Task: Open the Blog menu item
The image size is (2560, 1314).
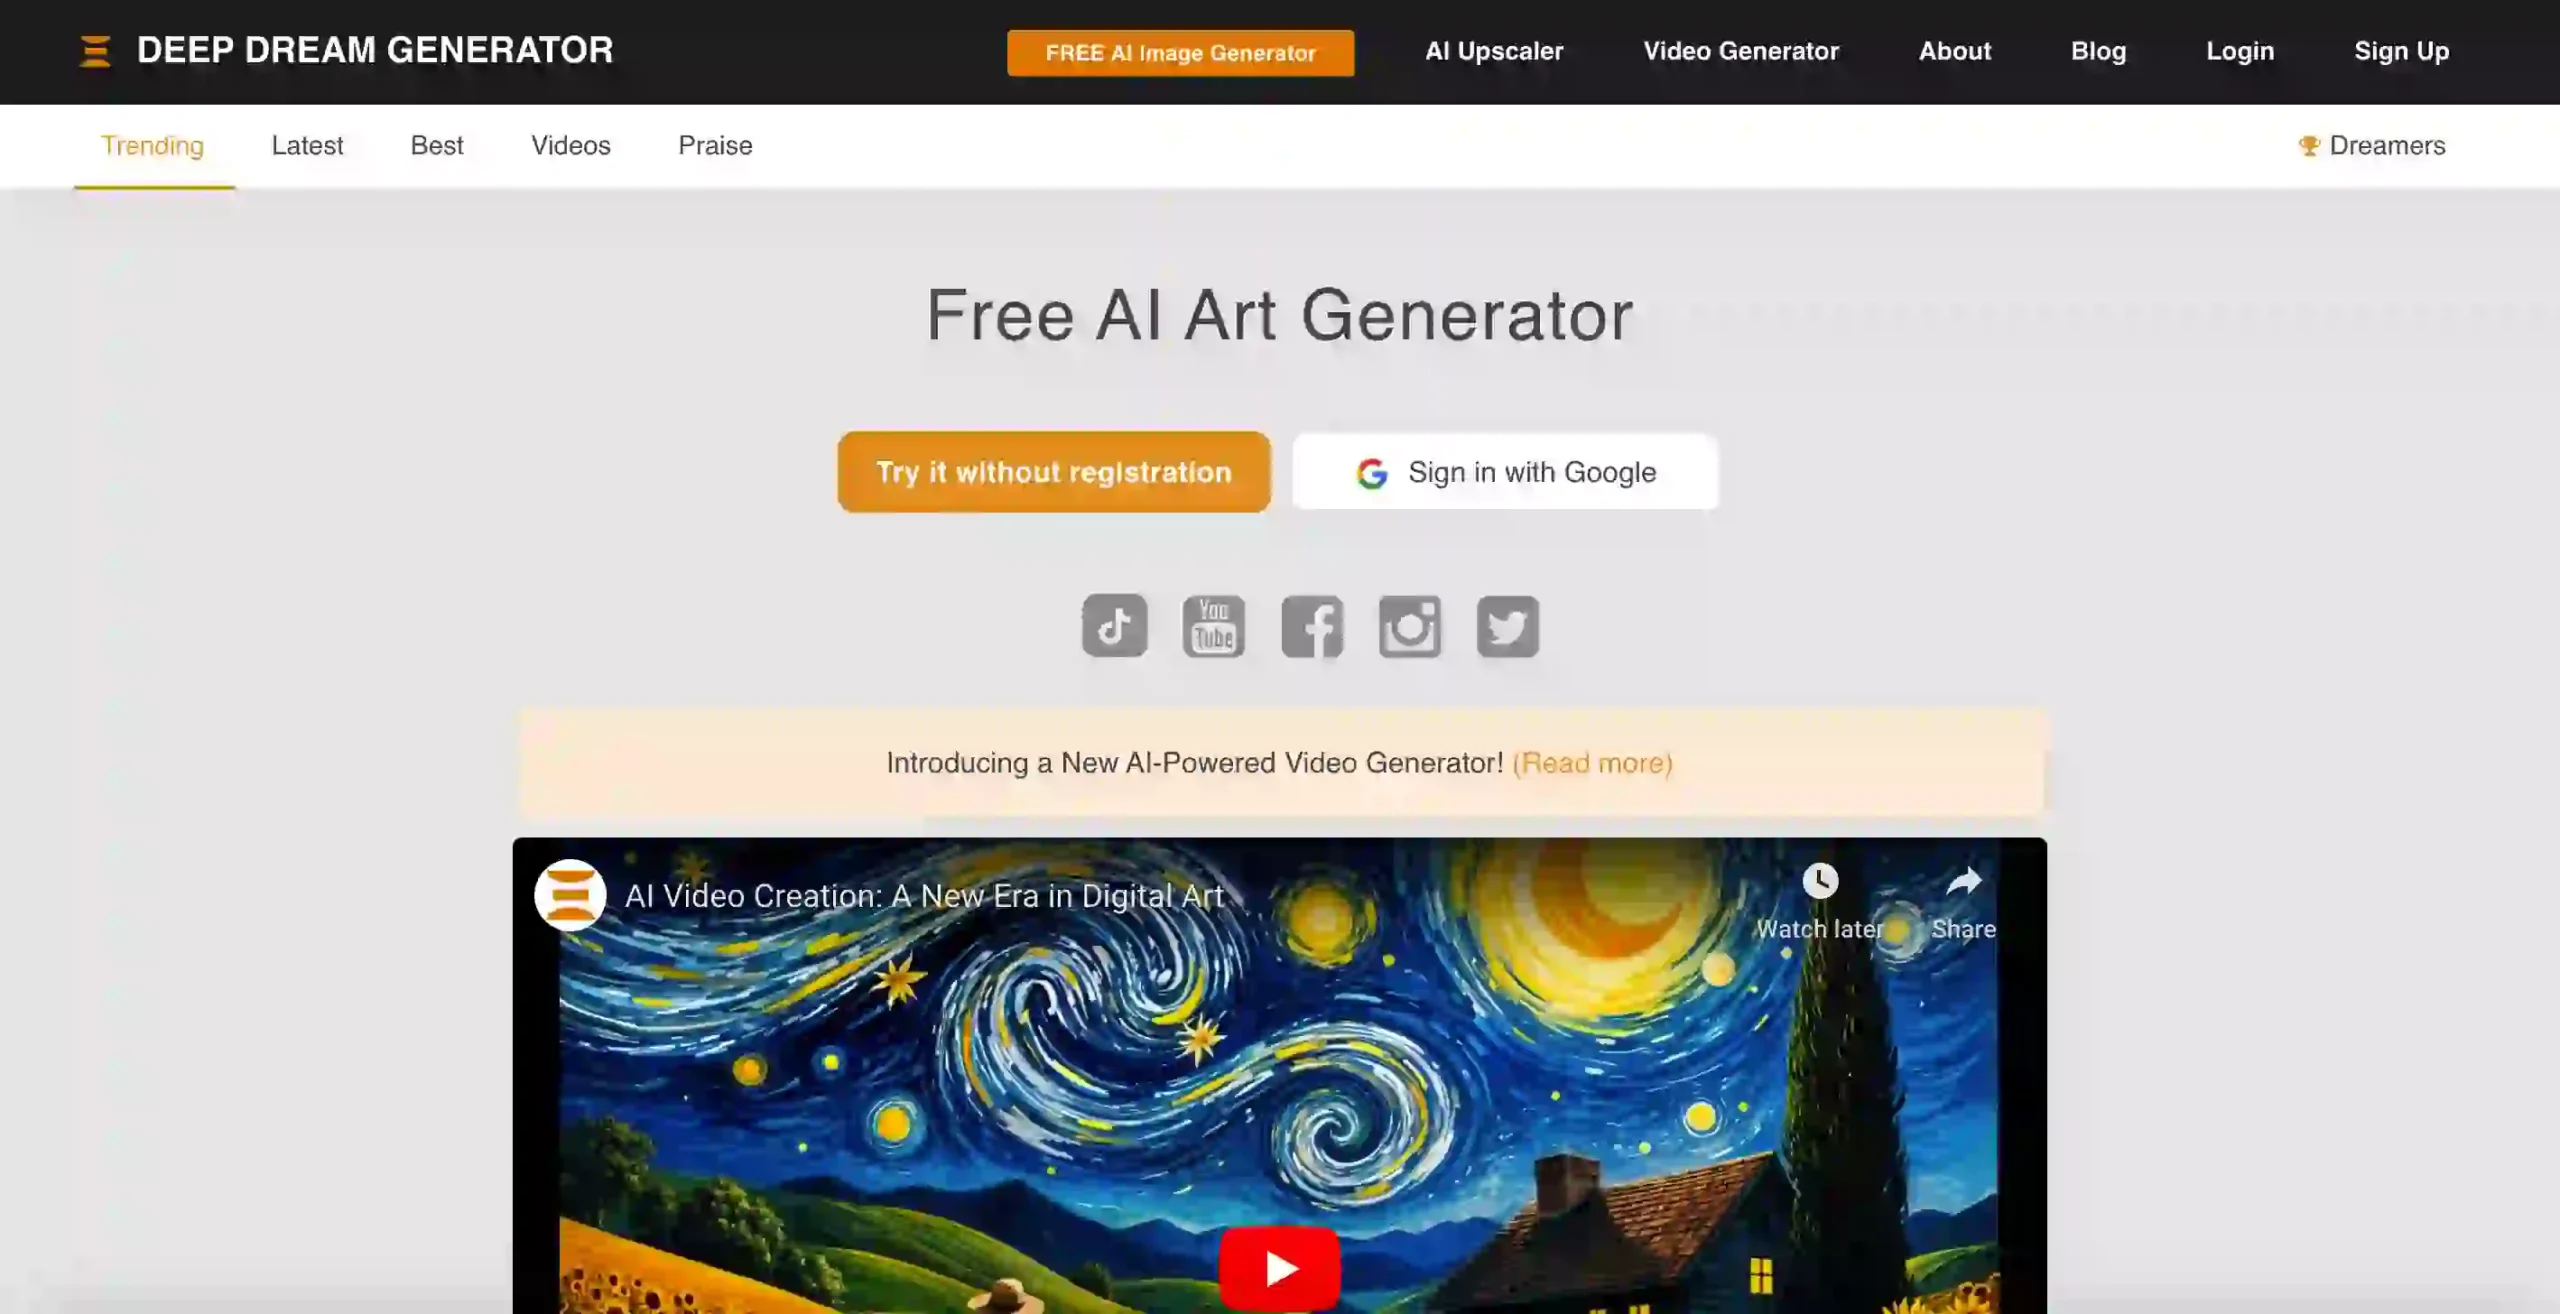Action: 2098,50
